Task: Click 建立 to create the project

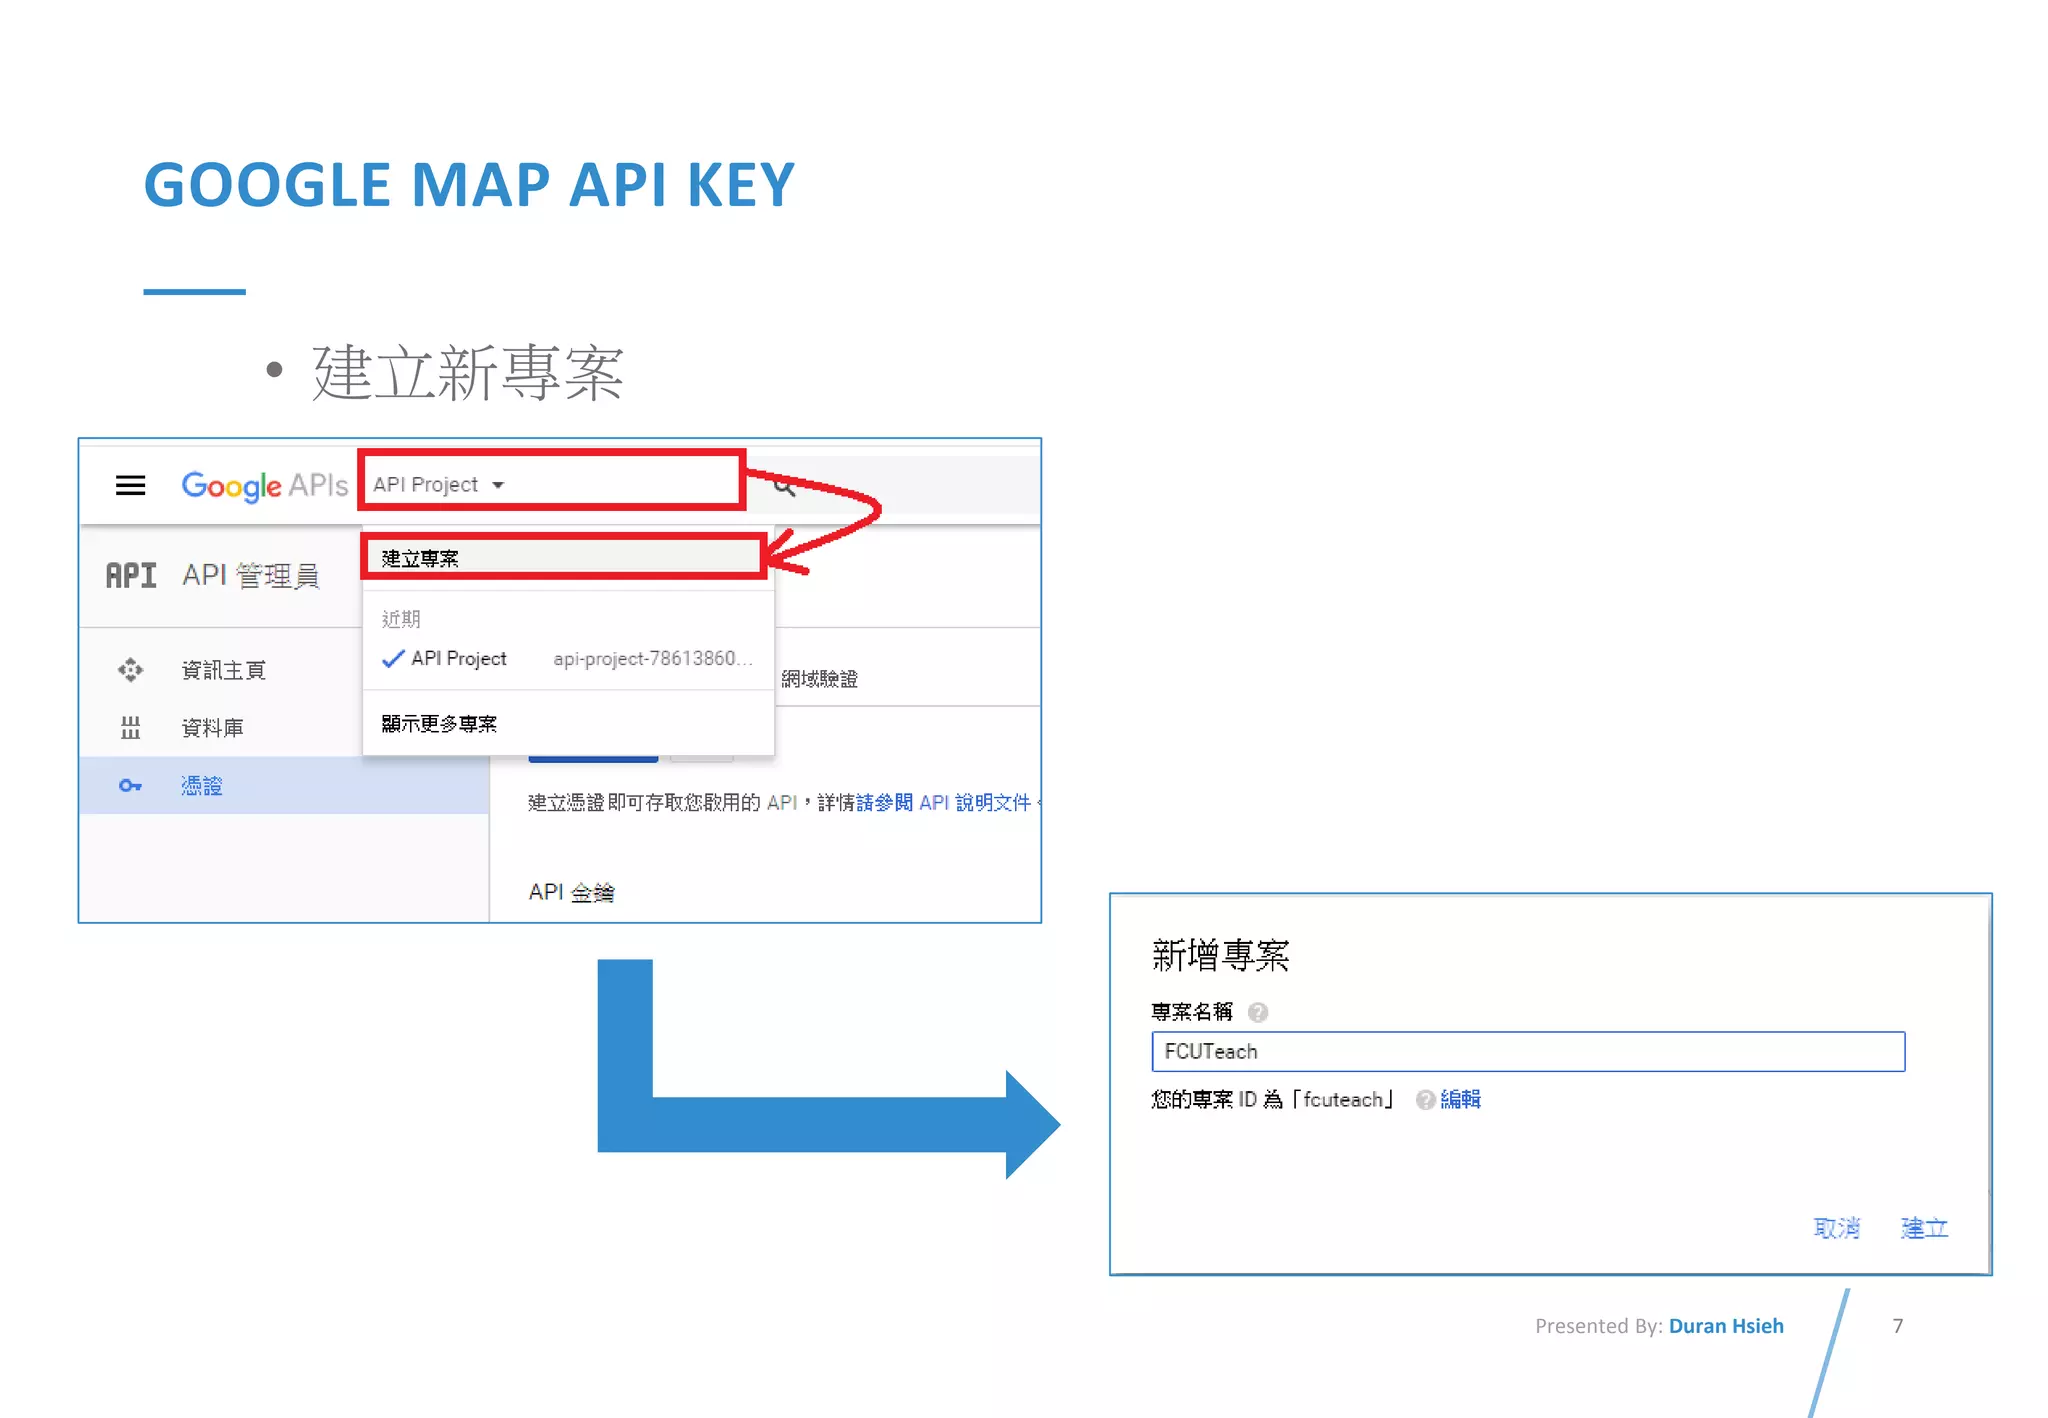Action: pos(1924,1228)
